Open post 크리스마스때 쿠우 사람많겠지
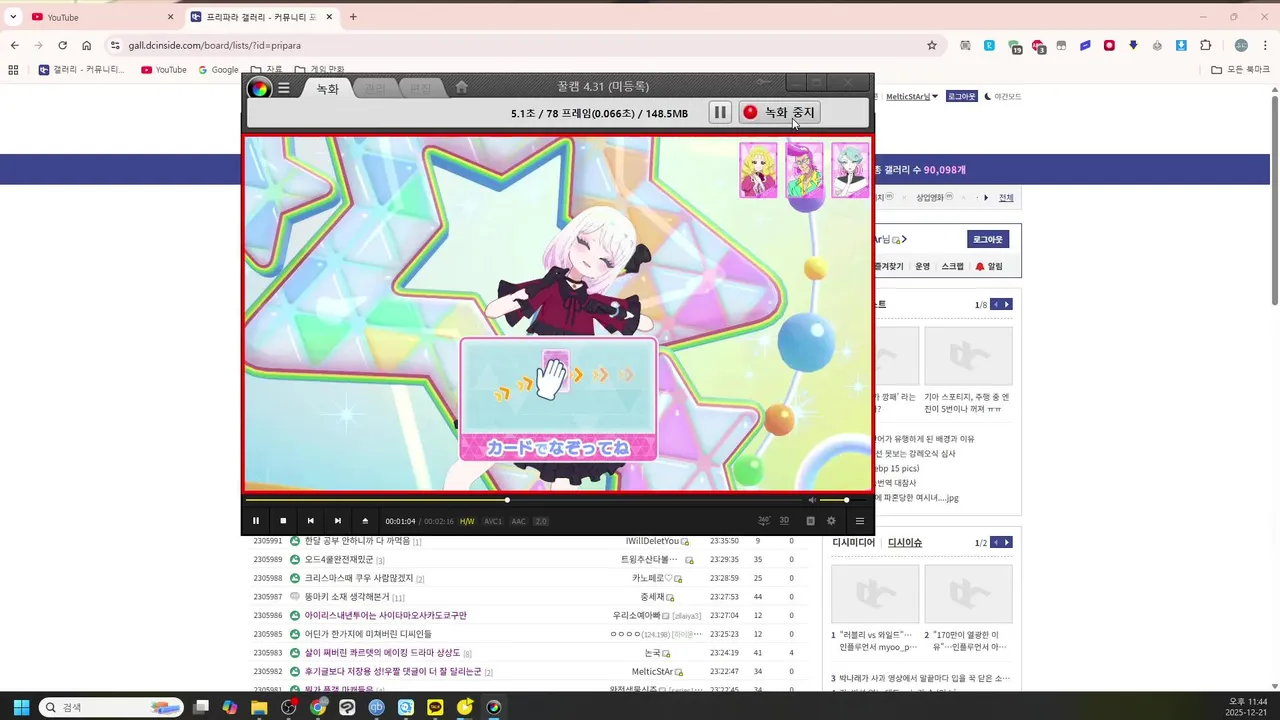1280x720 pixels. [x=358, y=578]
